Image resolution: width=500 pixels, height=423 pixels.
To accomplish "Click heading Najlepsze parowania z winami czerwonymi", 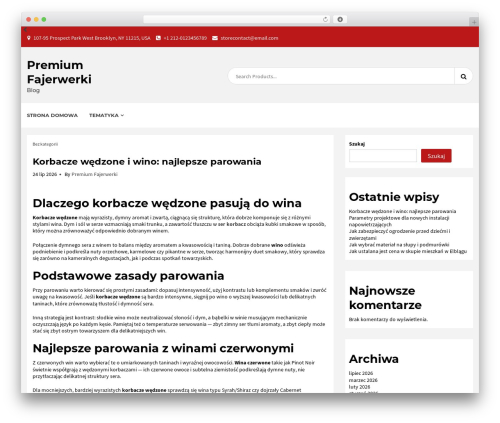I will pyautogui.click(x=163, y=348).
